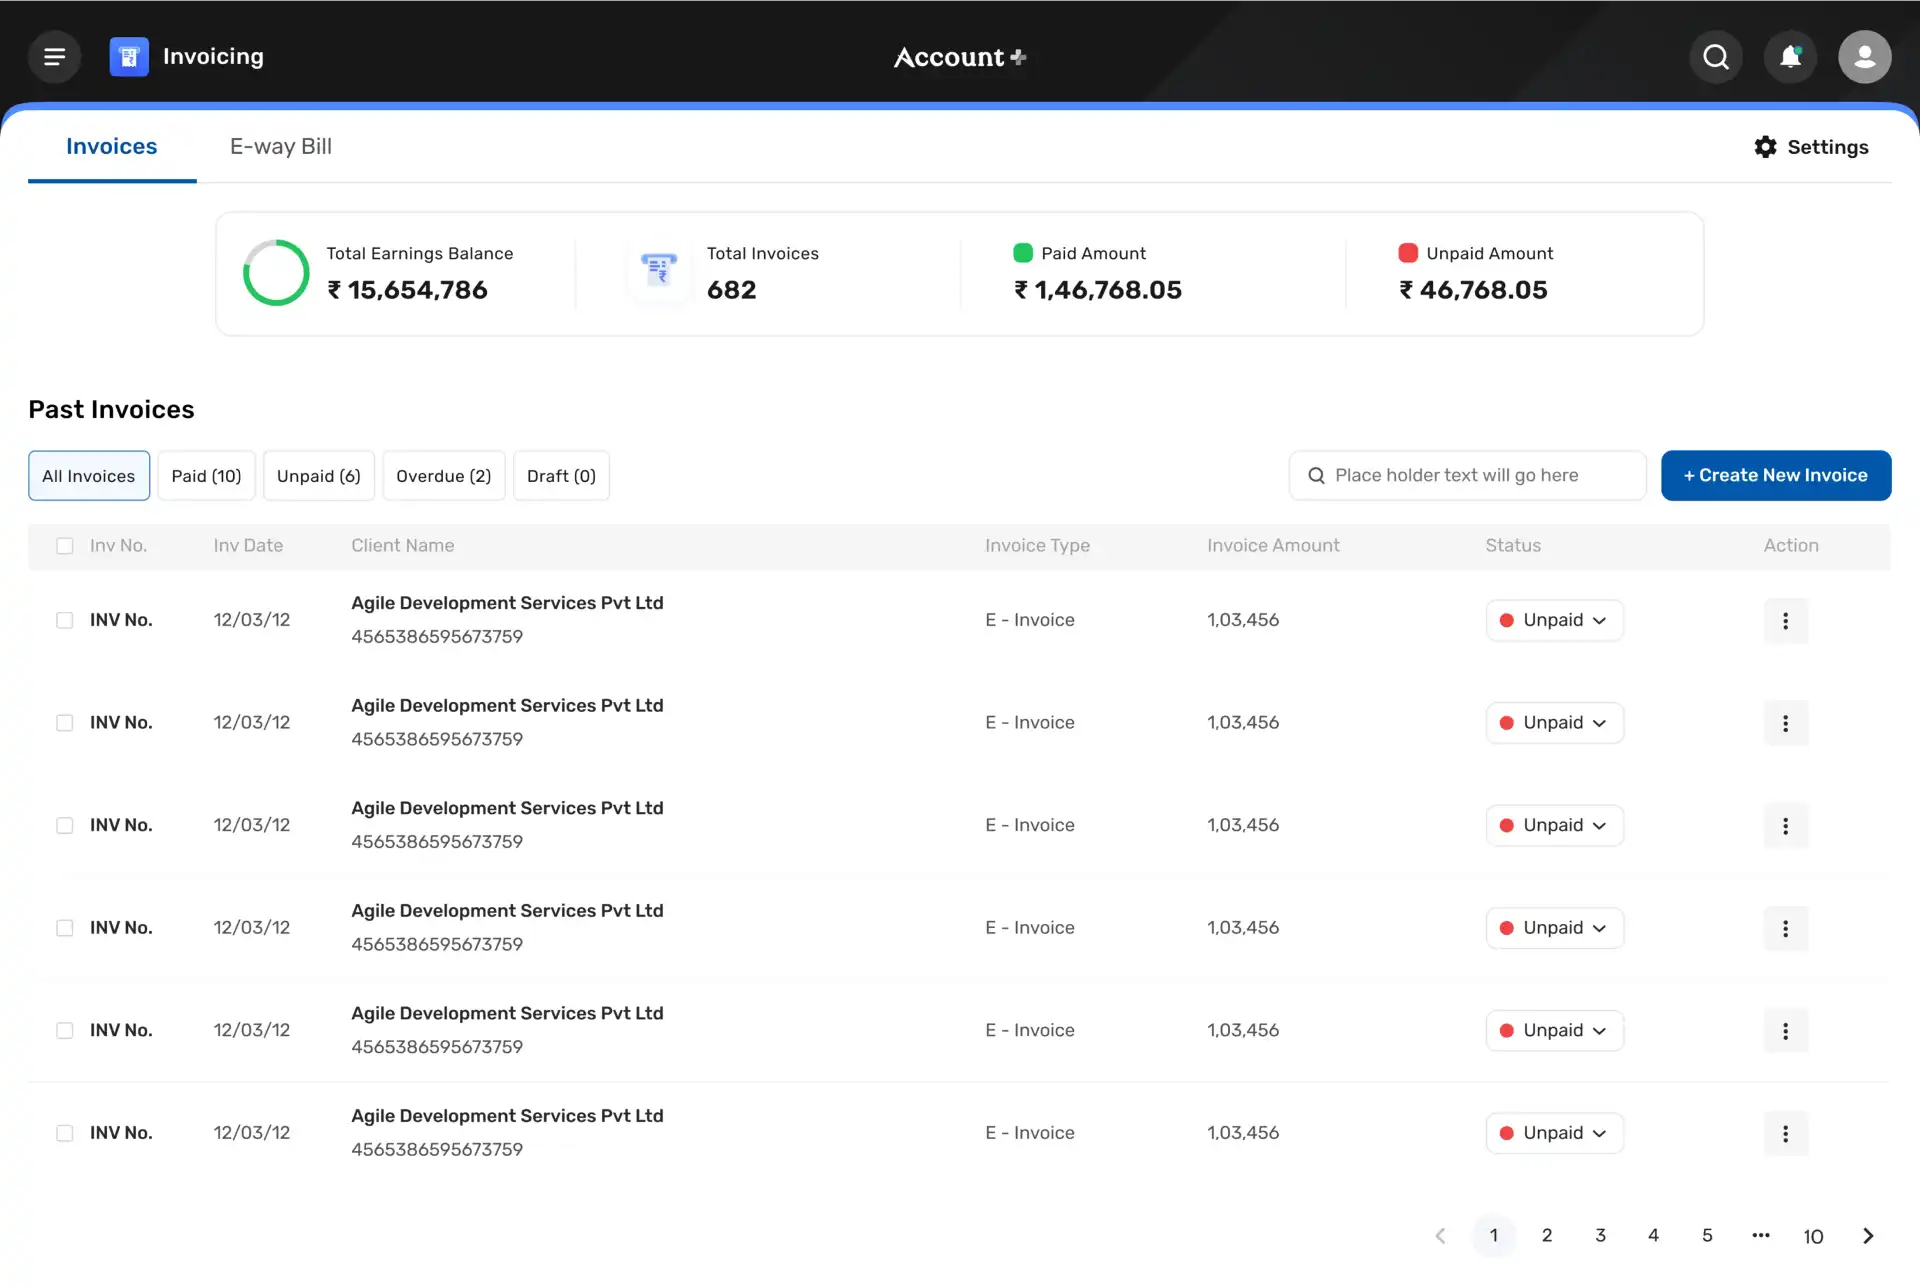1920x1286 pixels.
Task: Click the Settings gear icon
Action: [x=1766, y=147]
